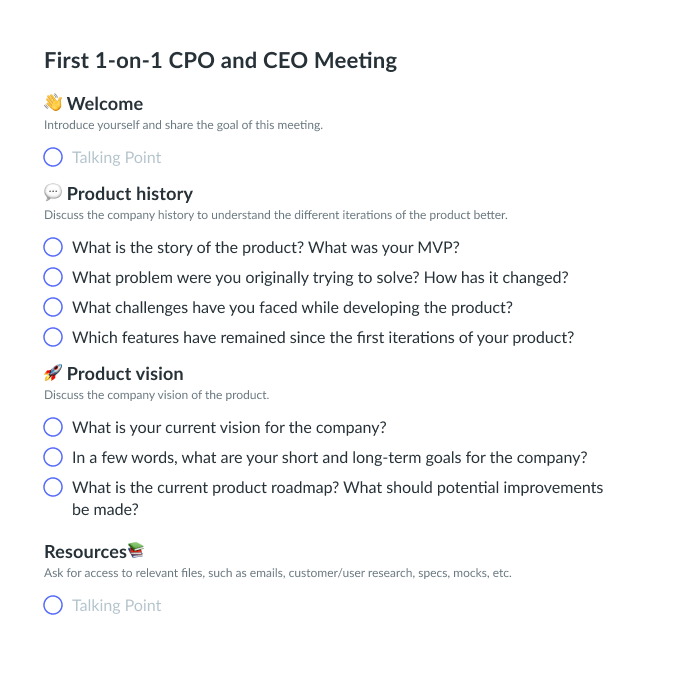Screen dimensions: 684x684
Task: Click the meeting title heading
Action: click(x=220, y=60)
